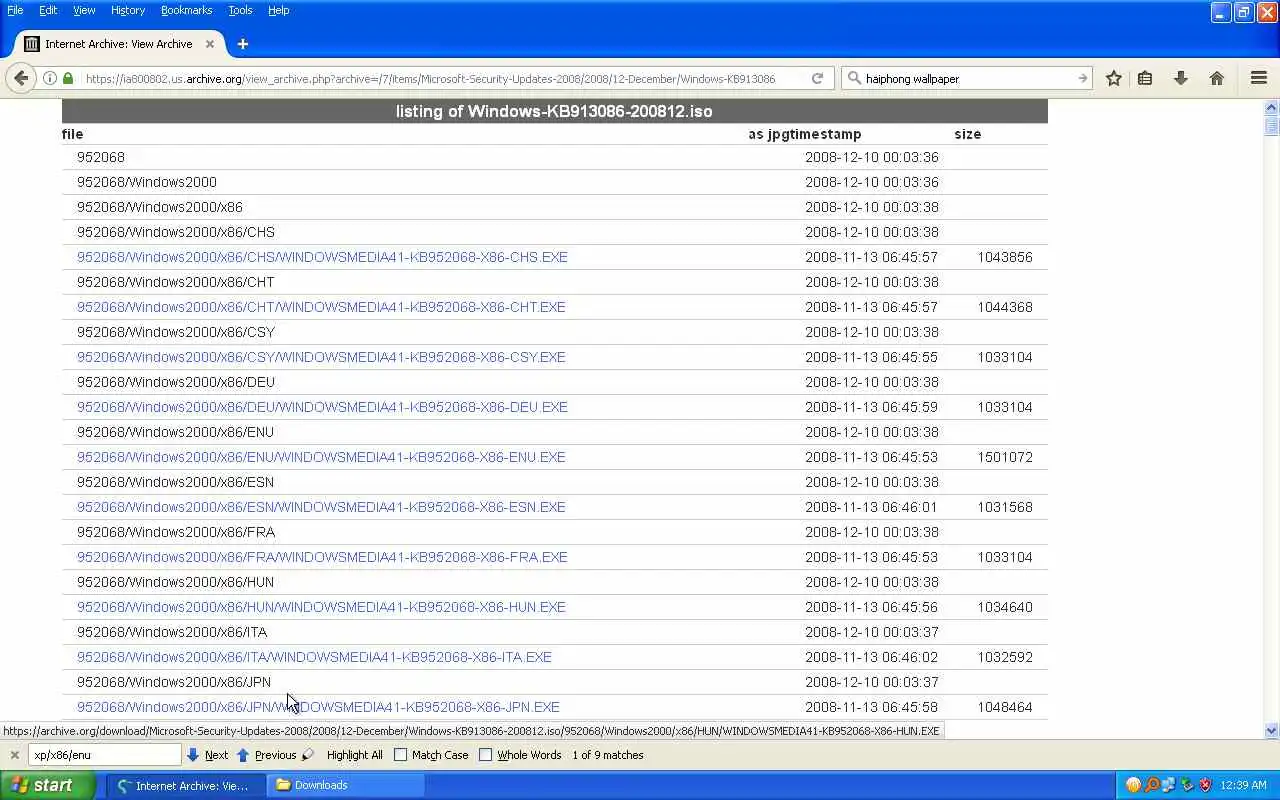Download the X86-CSY.EXE file link
The height and width of the screenshot is (800, 1280).
tap(321, 357)
